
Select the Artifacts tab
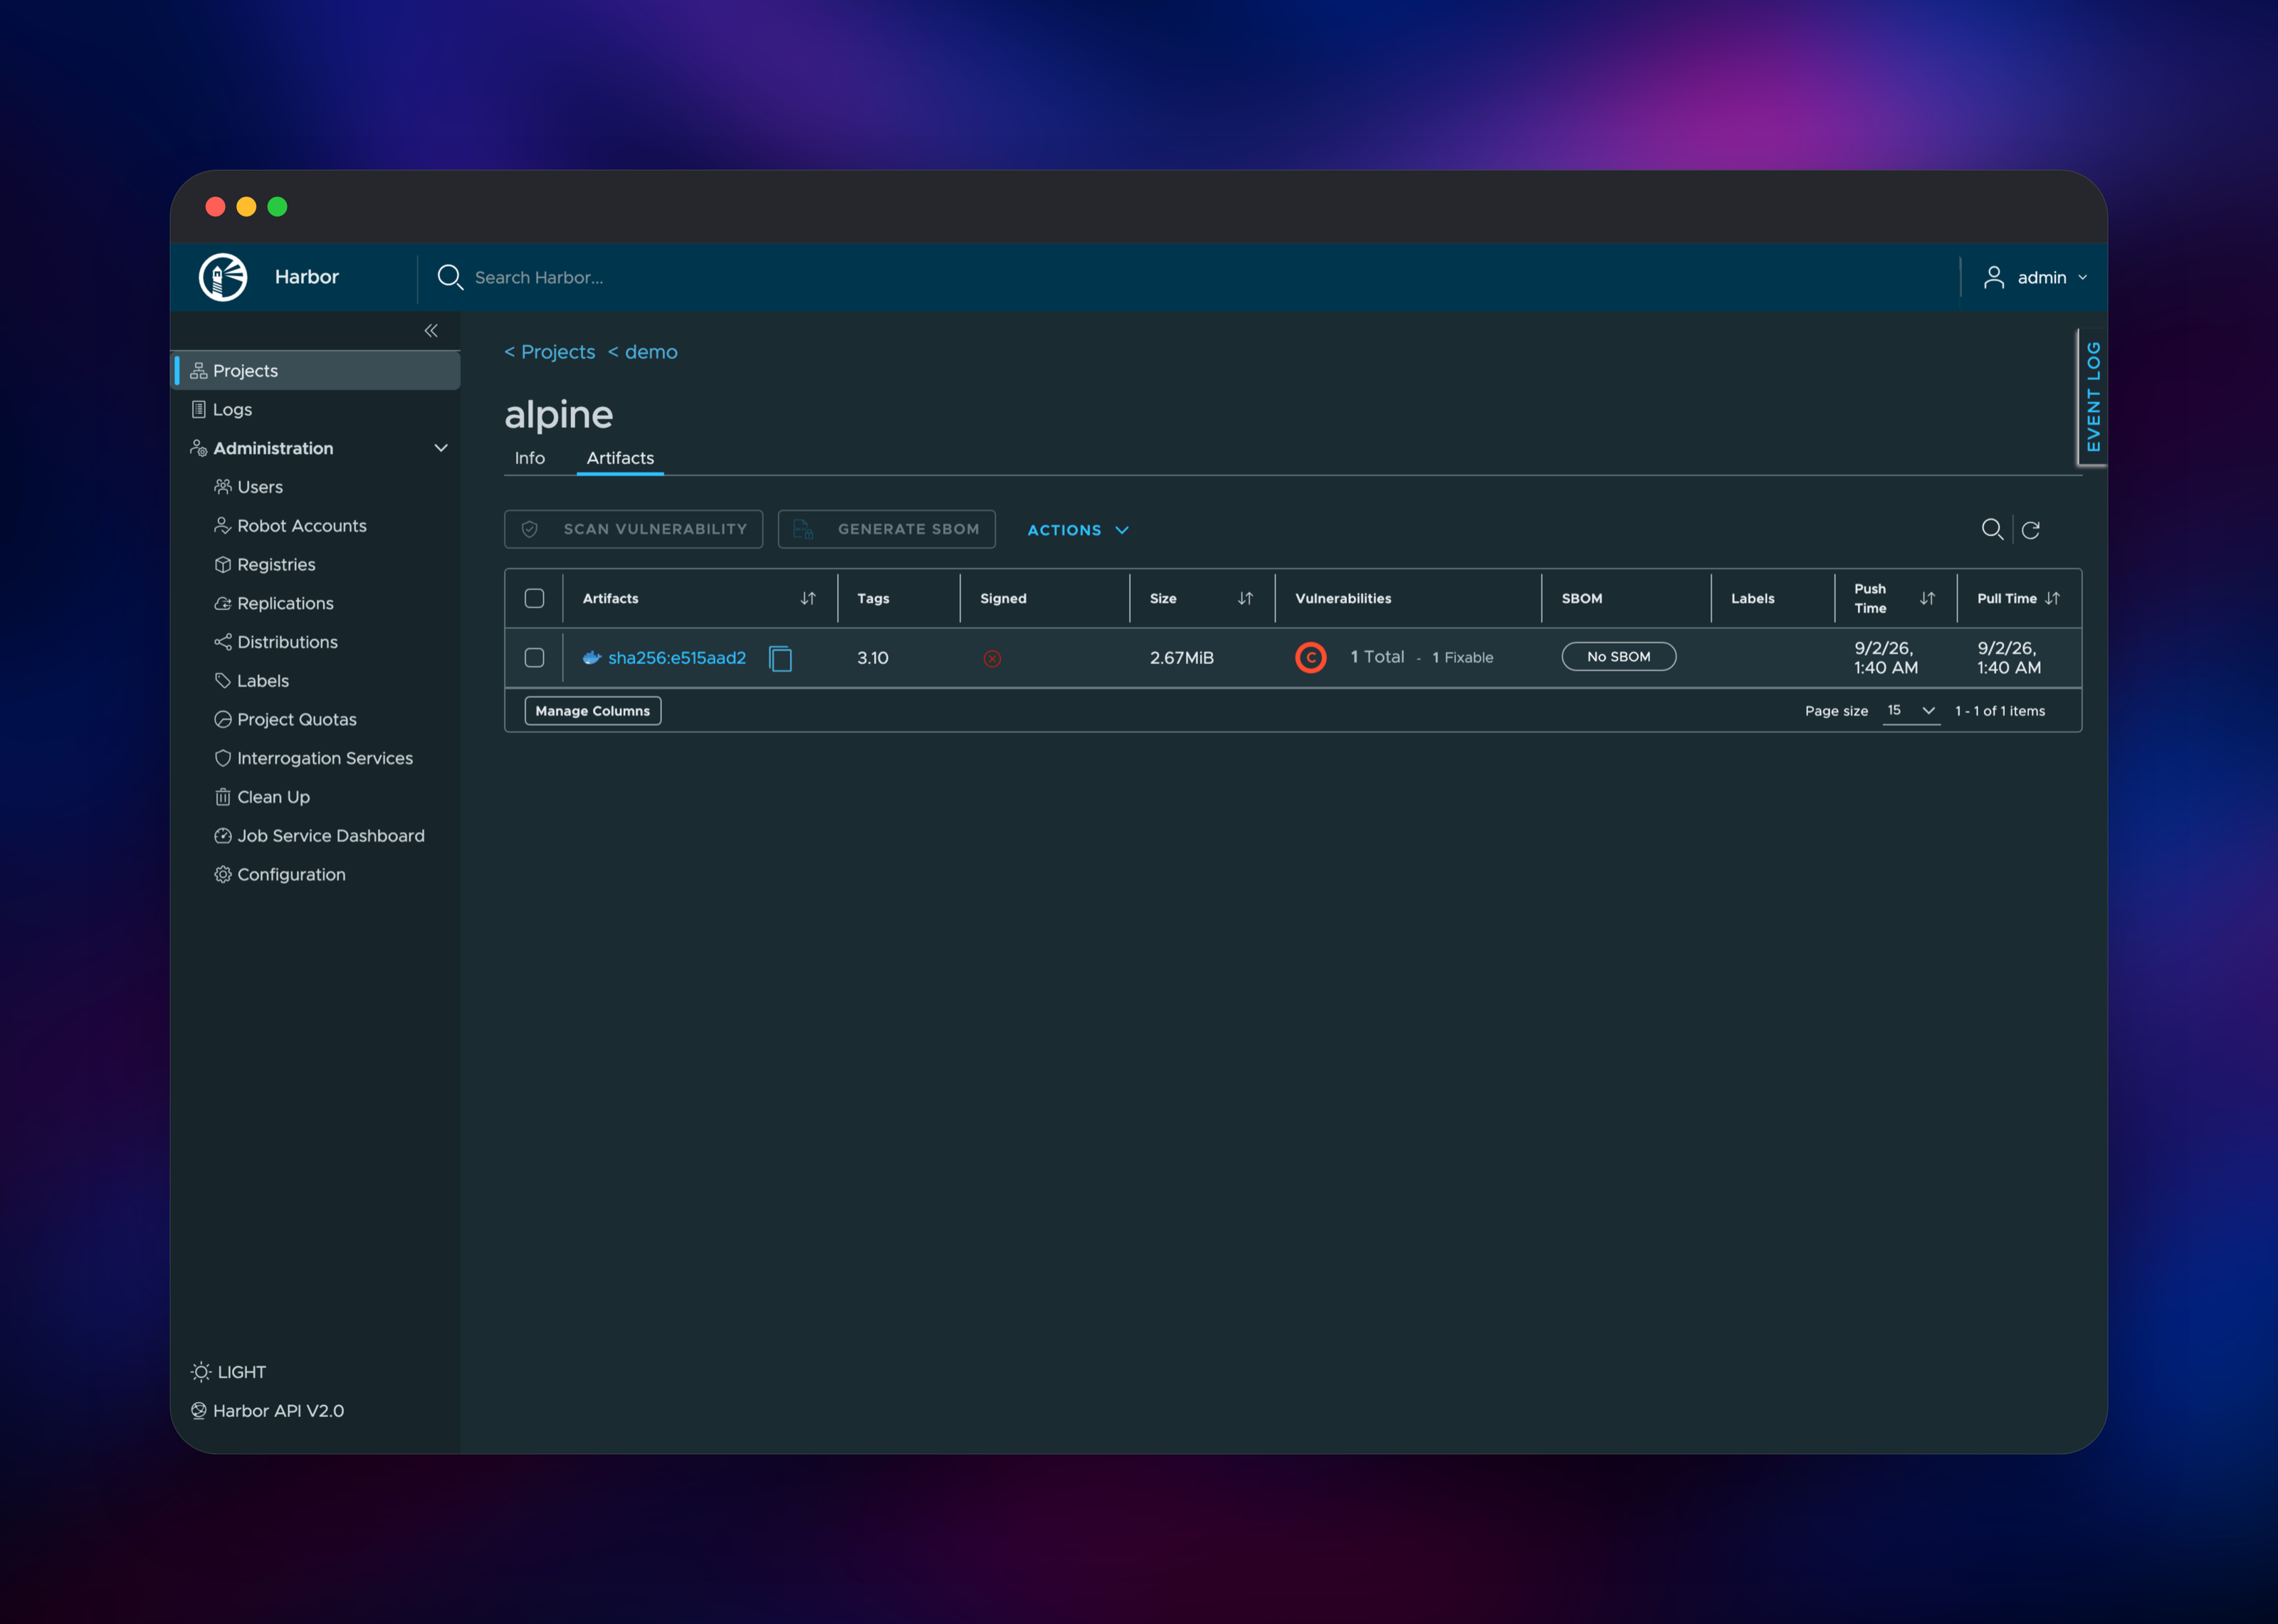[620, 458]
